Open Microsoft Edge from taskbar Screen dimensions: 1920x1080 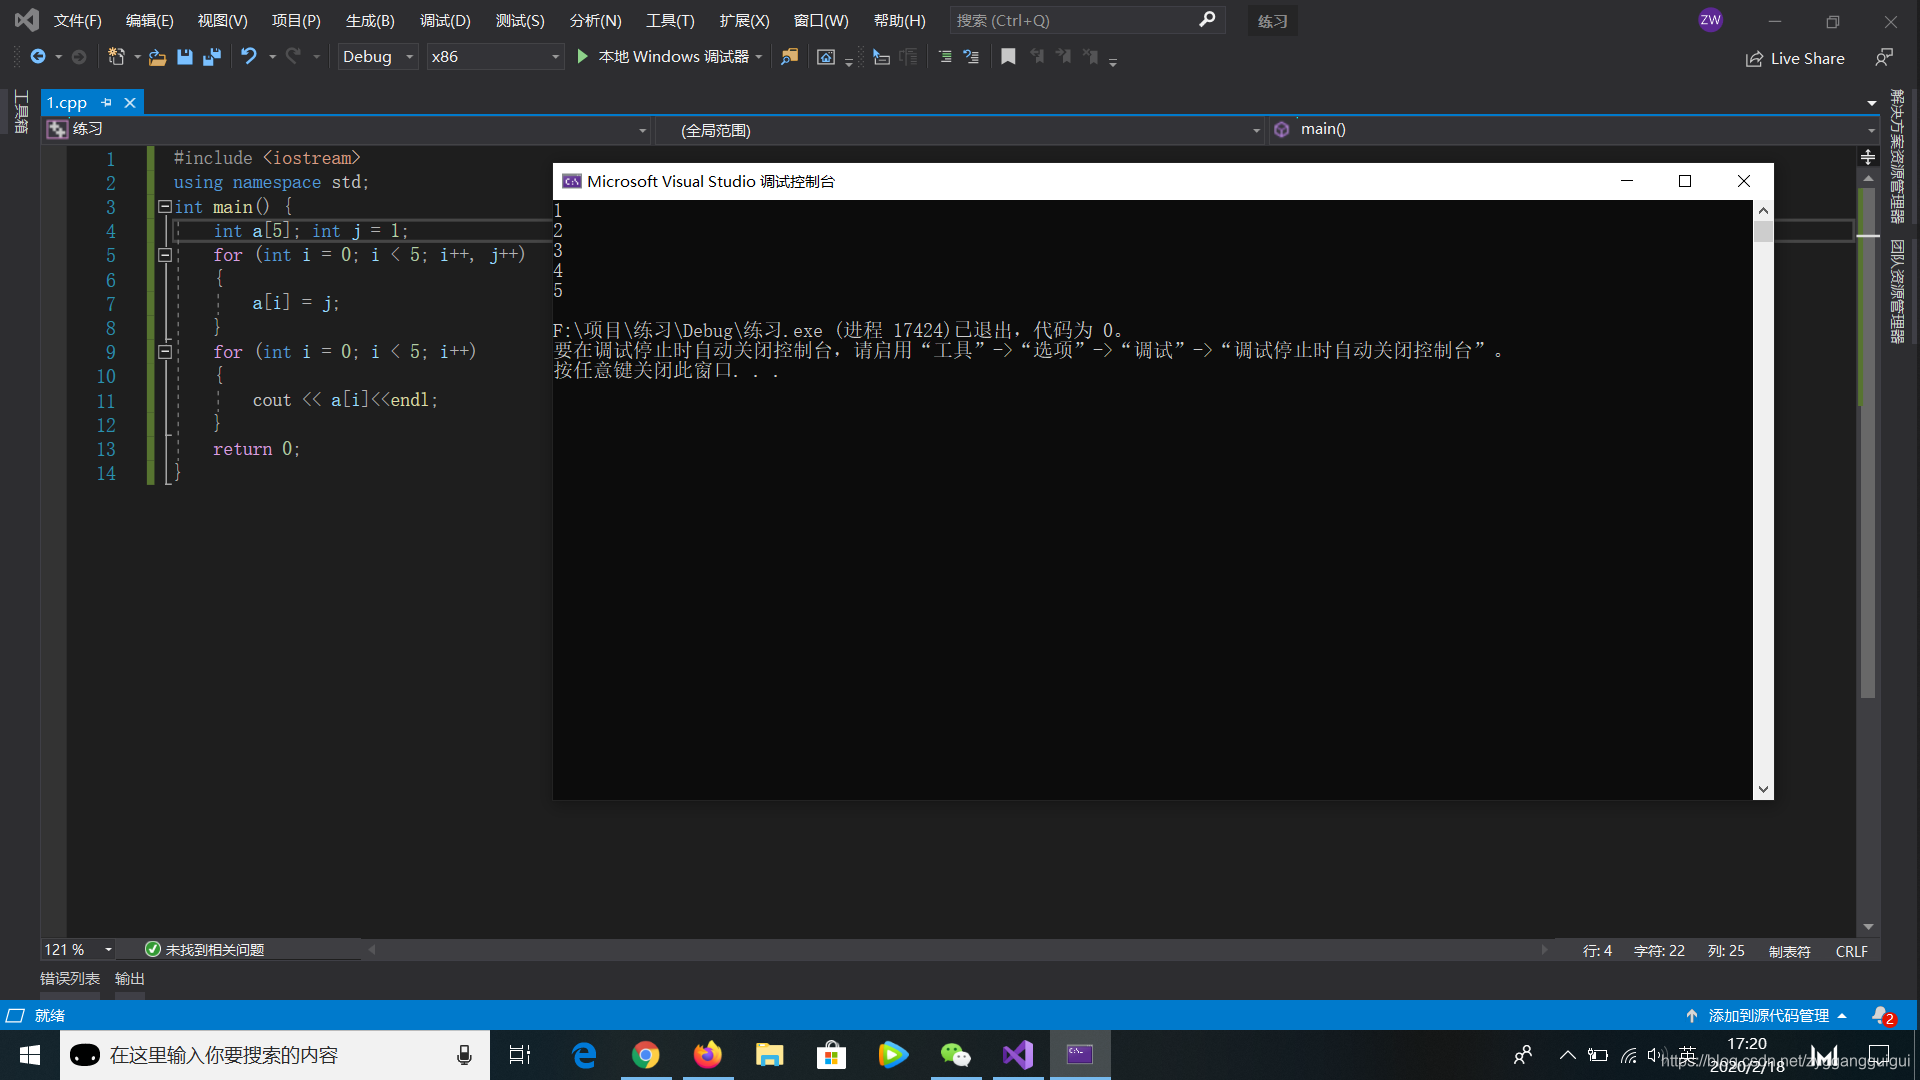click(x=584, y=1055)
